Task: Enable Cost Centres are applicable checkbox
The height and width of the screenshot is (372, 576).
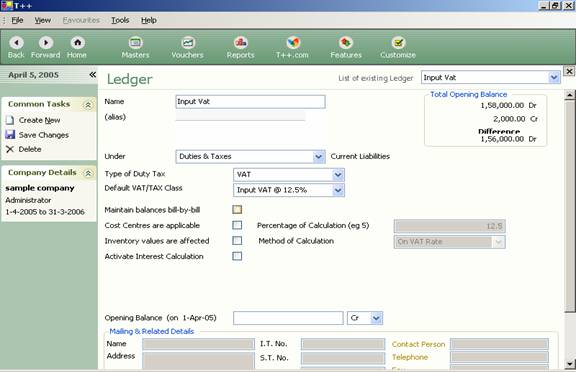Action: click(237, 225)
